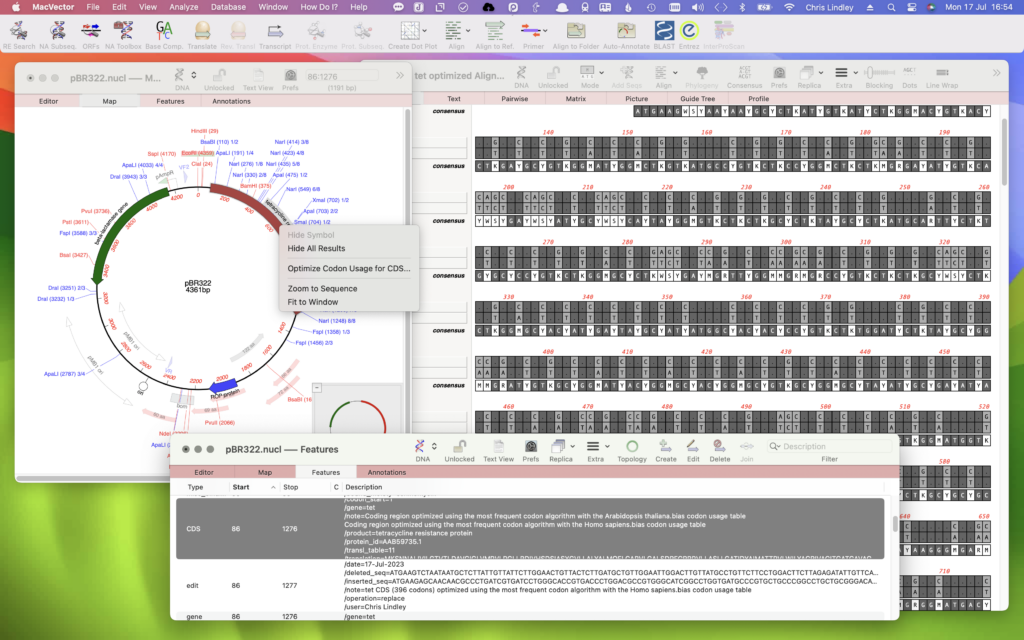
Task: Open Filter search options dropdown
Action: (775, 447)
